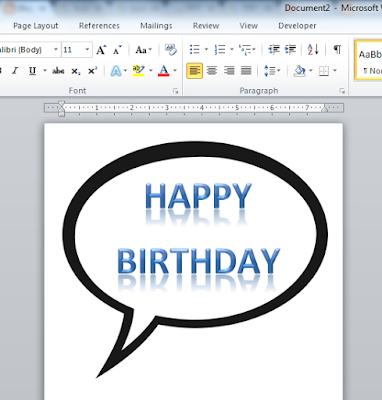The height and width of the screenshot is (400, 382).
Task: Align text left
Action: pos(195,71)
